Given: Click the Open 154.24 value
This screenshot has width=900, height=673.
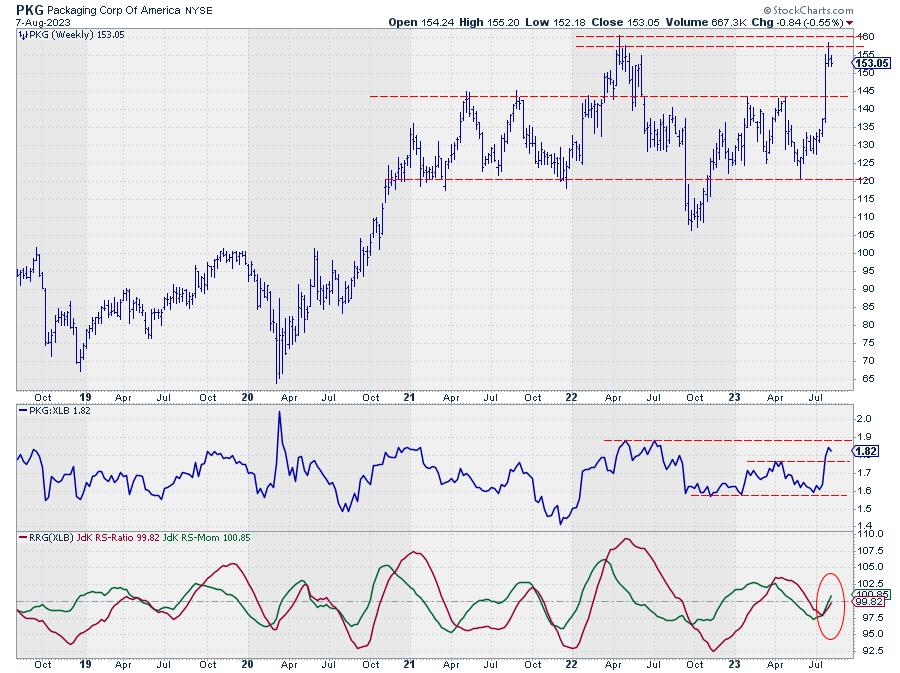Looking at the screenshot, I should tap(421, 22).
